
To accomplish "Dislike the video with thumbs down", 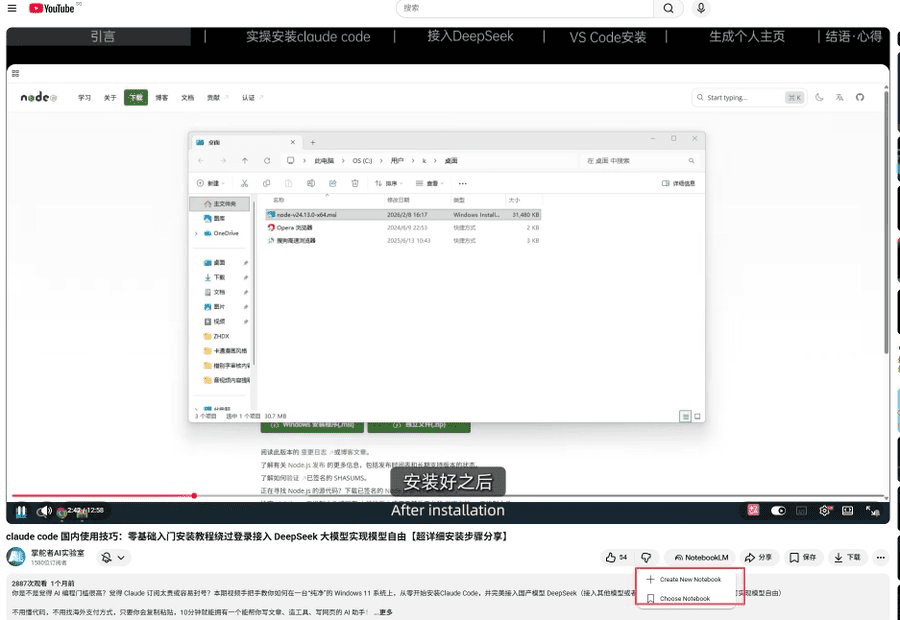I will 646,557.
